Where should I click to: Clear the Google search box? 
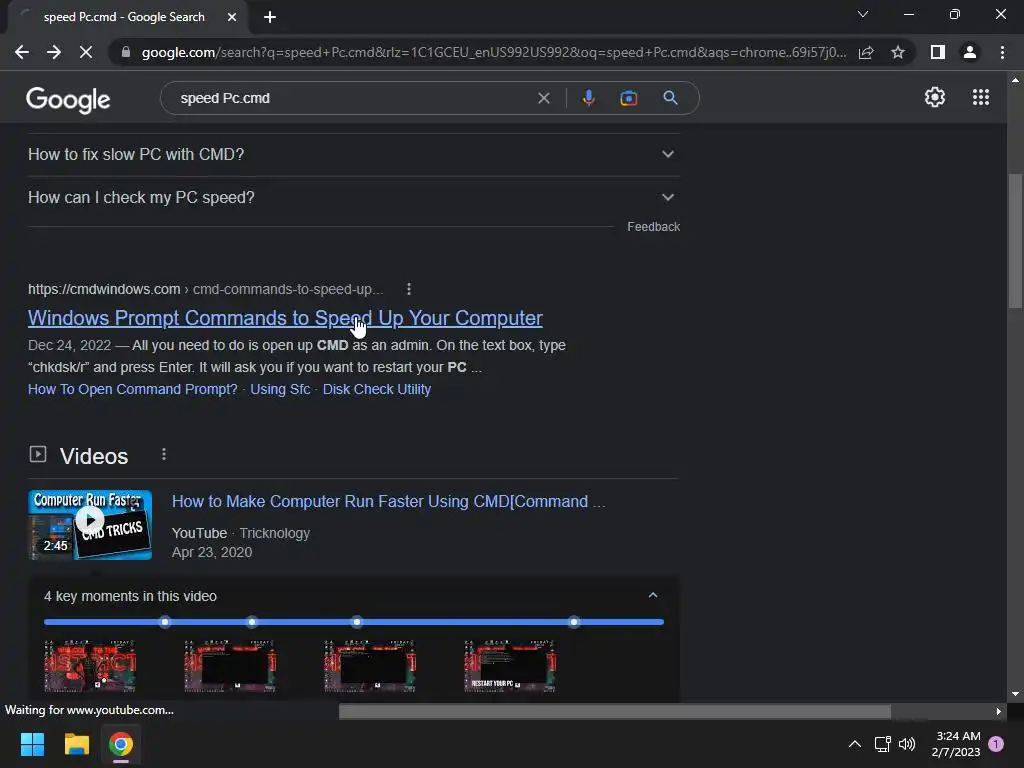click(543, 98)
